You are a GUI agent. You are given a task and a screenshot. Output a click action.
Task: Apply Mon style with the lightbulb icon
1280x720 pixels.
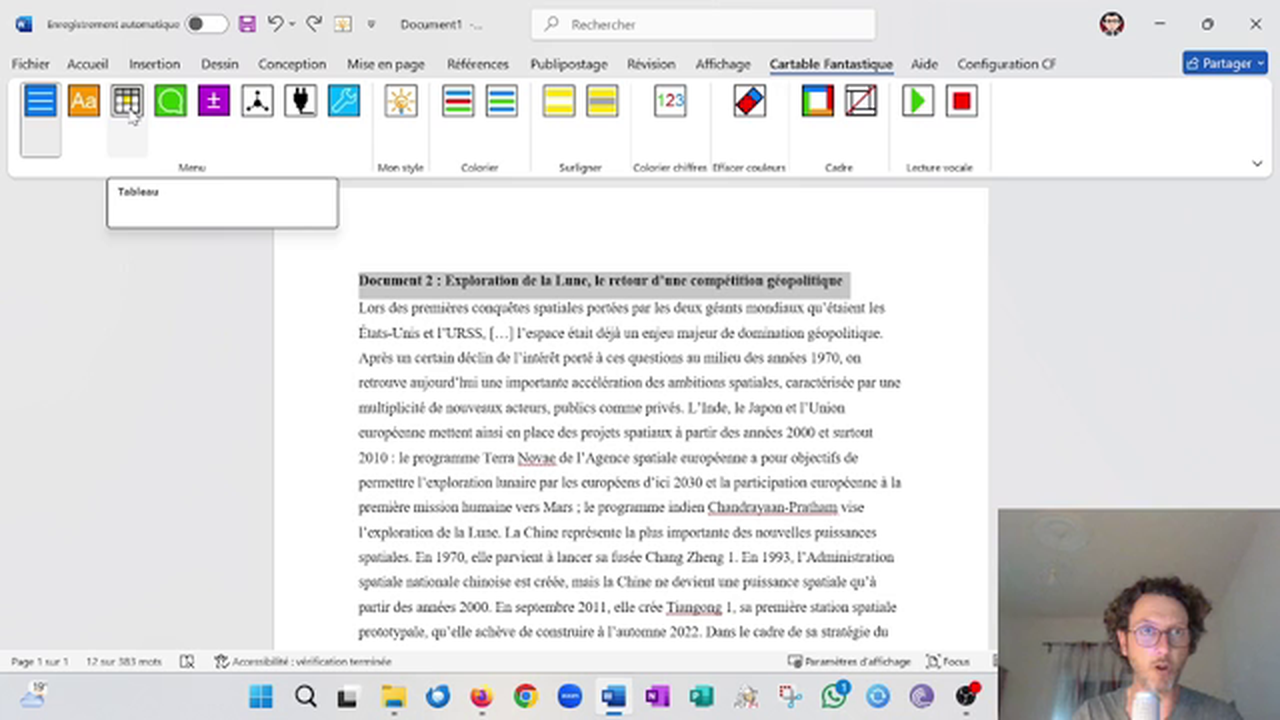click(400, 100)
